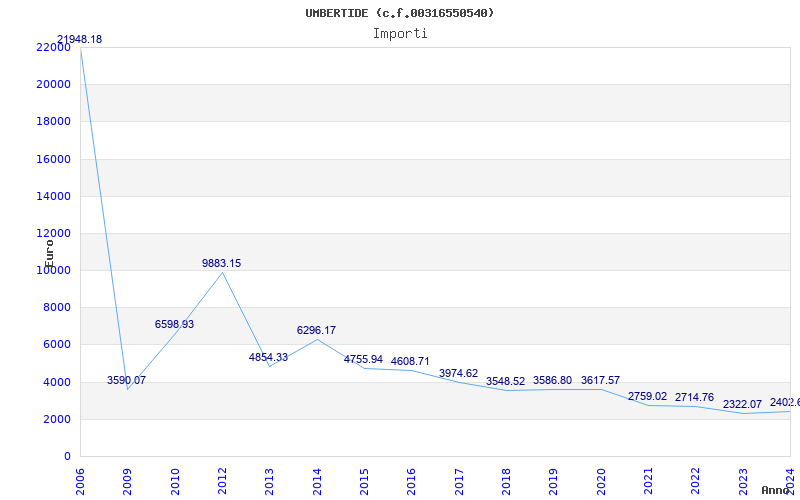Click the 9883.15 peak label
The width and height of the screenshot is (800, 500).
221,263
